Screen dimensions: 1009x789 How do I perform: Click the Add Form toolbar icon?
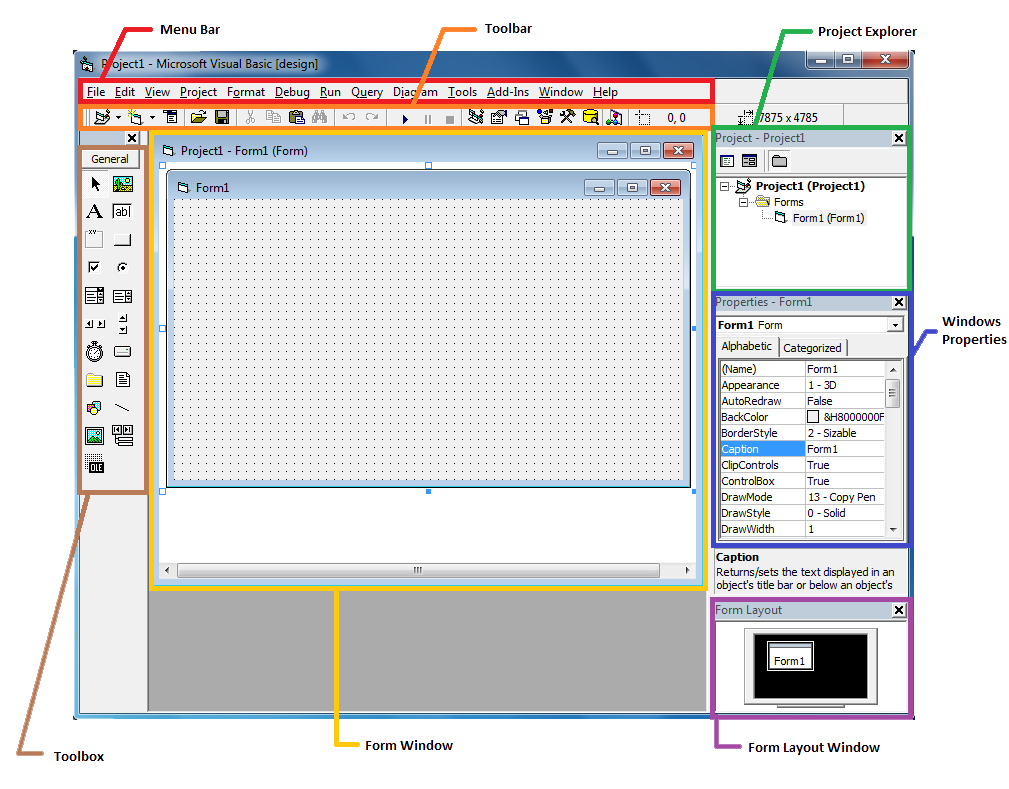(x=135, y=117)
